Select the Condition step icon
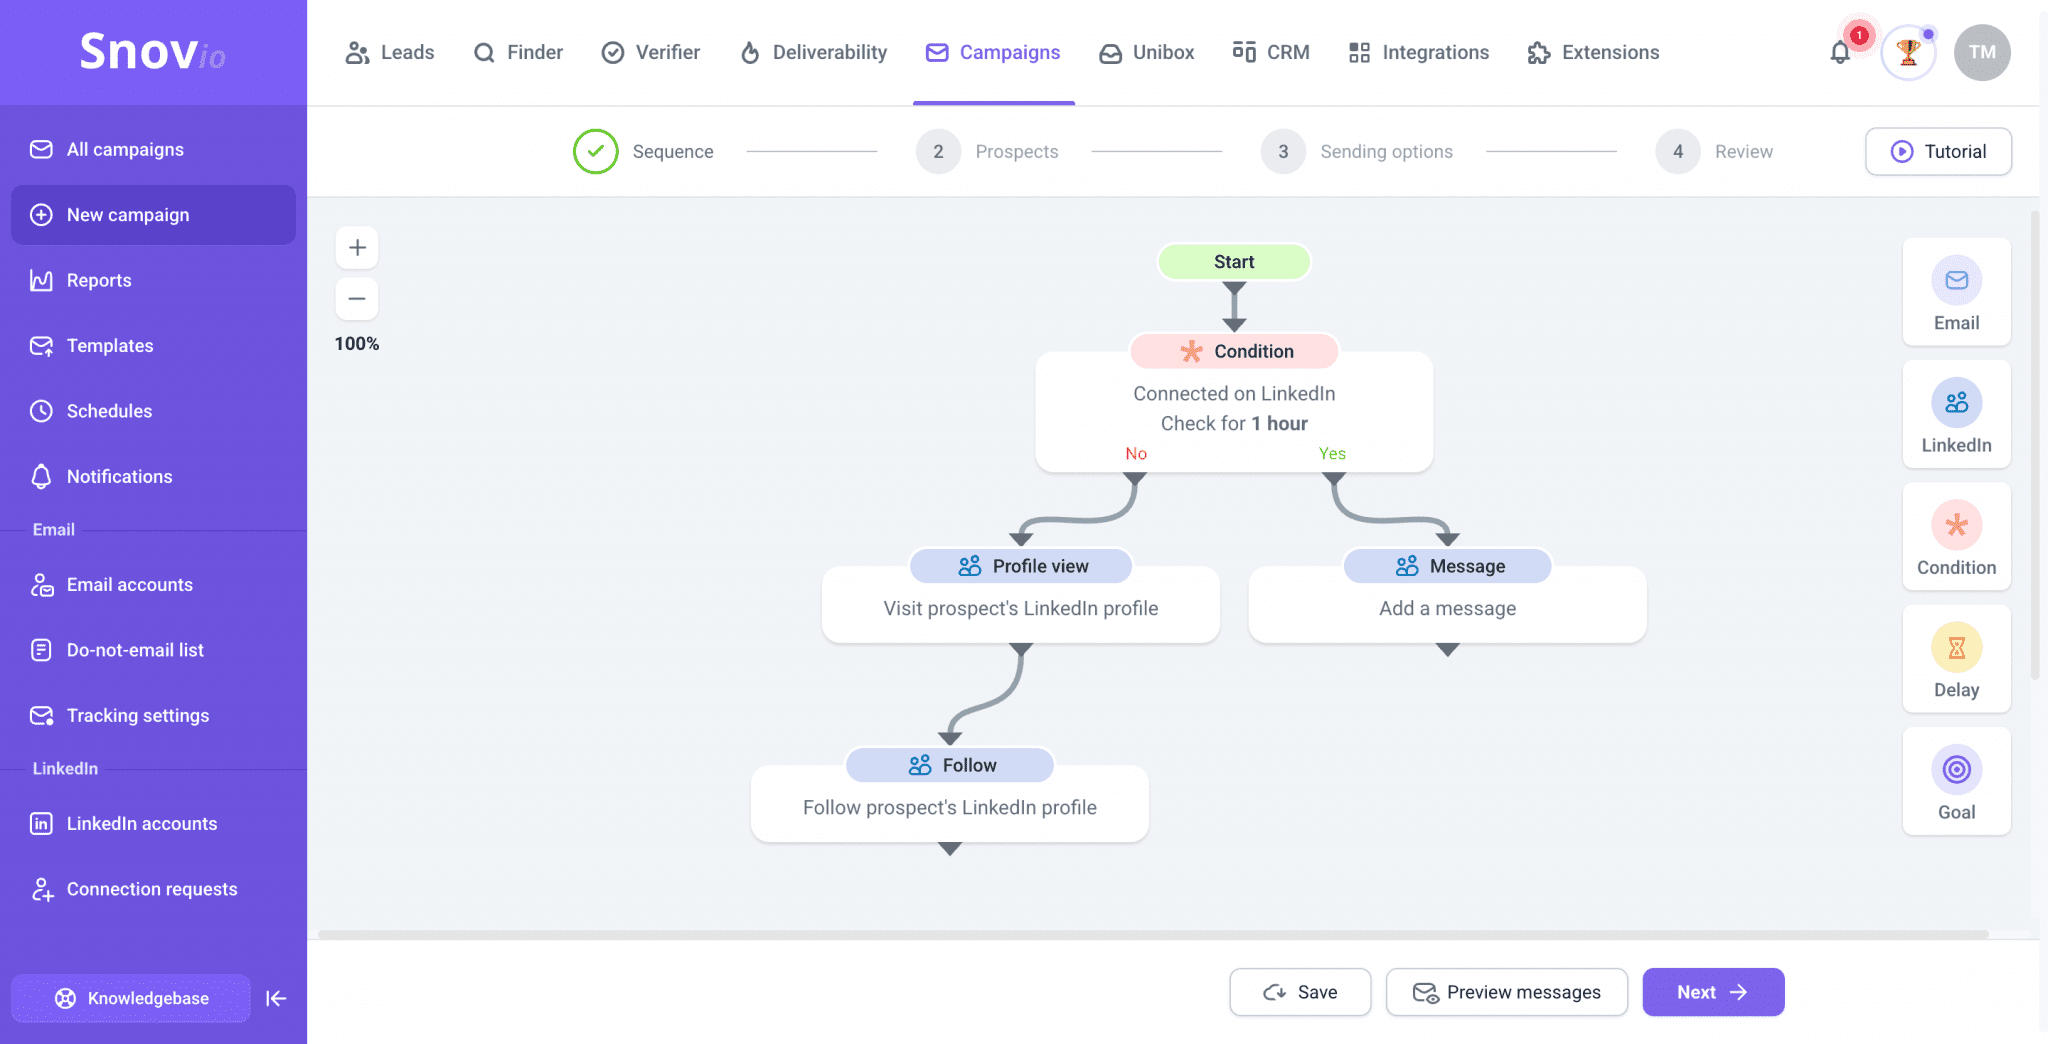2048x1044 pixels. (1955, 537)
